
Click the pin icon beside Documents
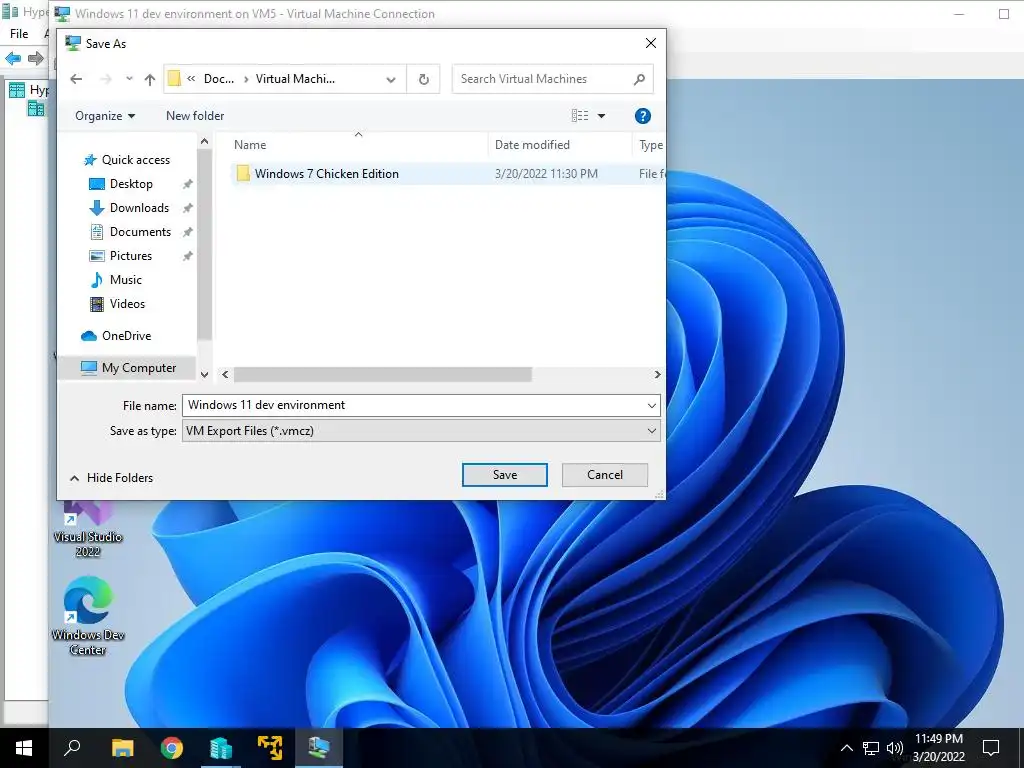click(x=187, y=232)
